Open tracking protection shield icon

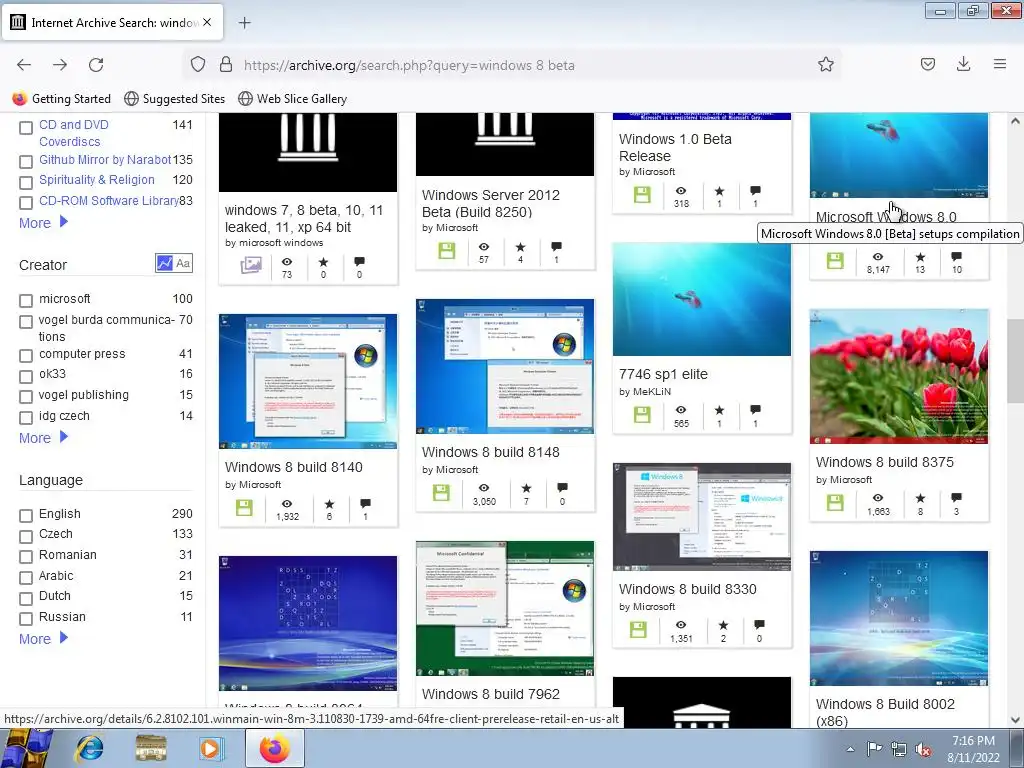[x=198, y=65]
